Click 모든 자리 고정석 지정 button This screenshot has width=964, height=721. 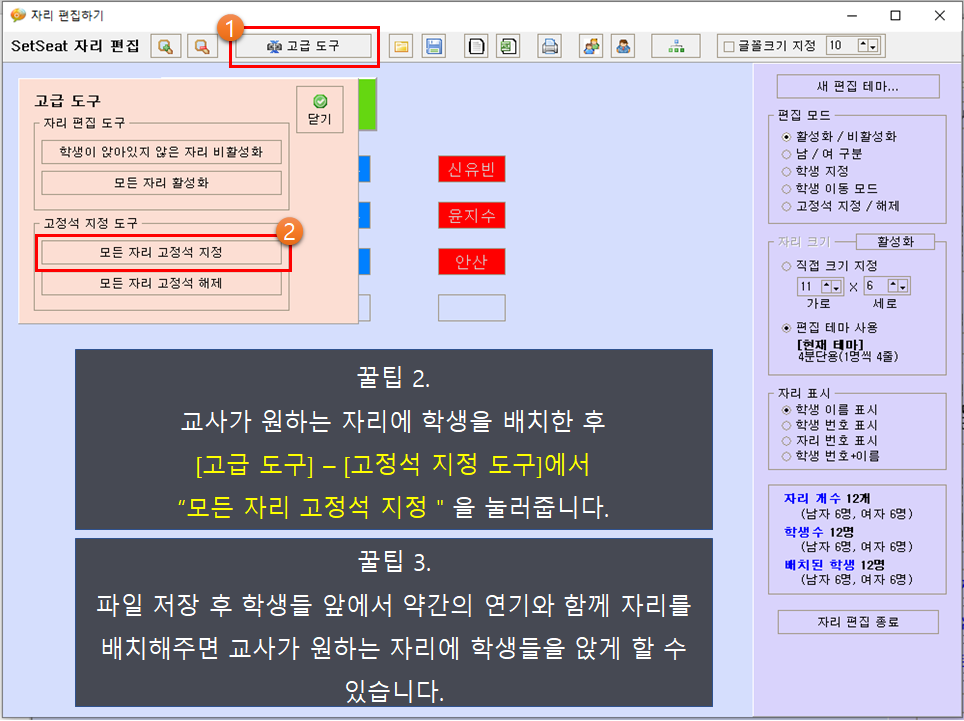[x=161, y=253]
